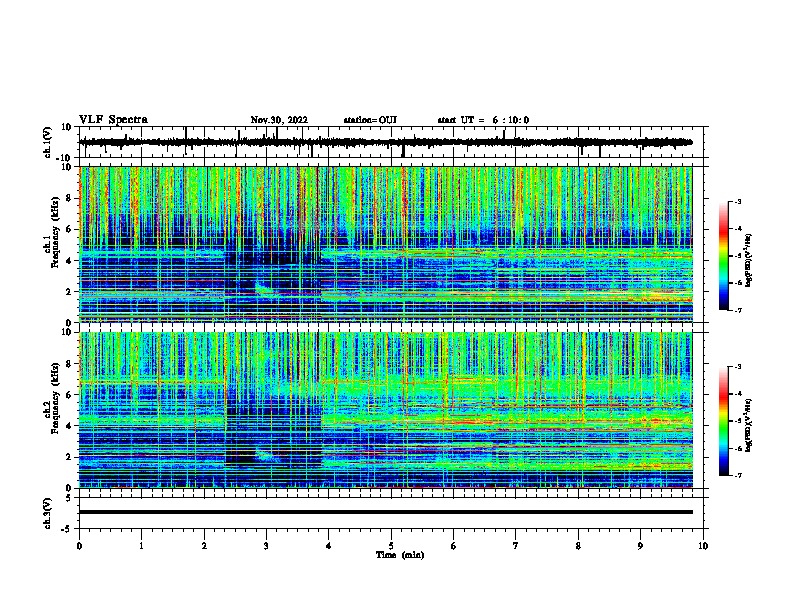Click time axis tick label "1"
Viewport: 792px width, 612px height.
point(141,546)
